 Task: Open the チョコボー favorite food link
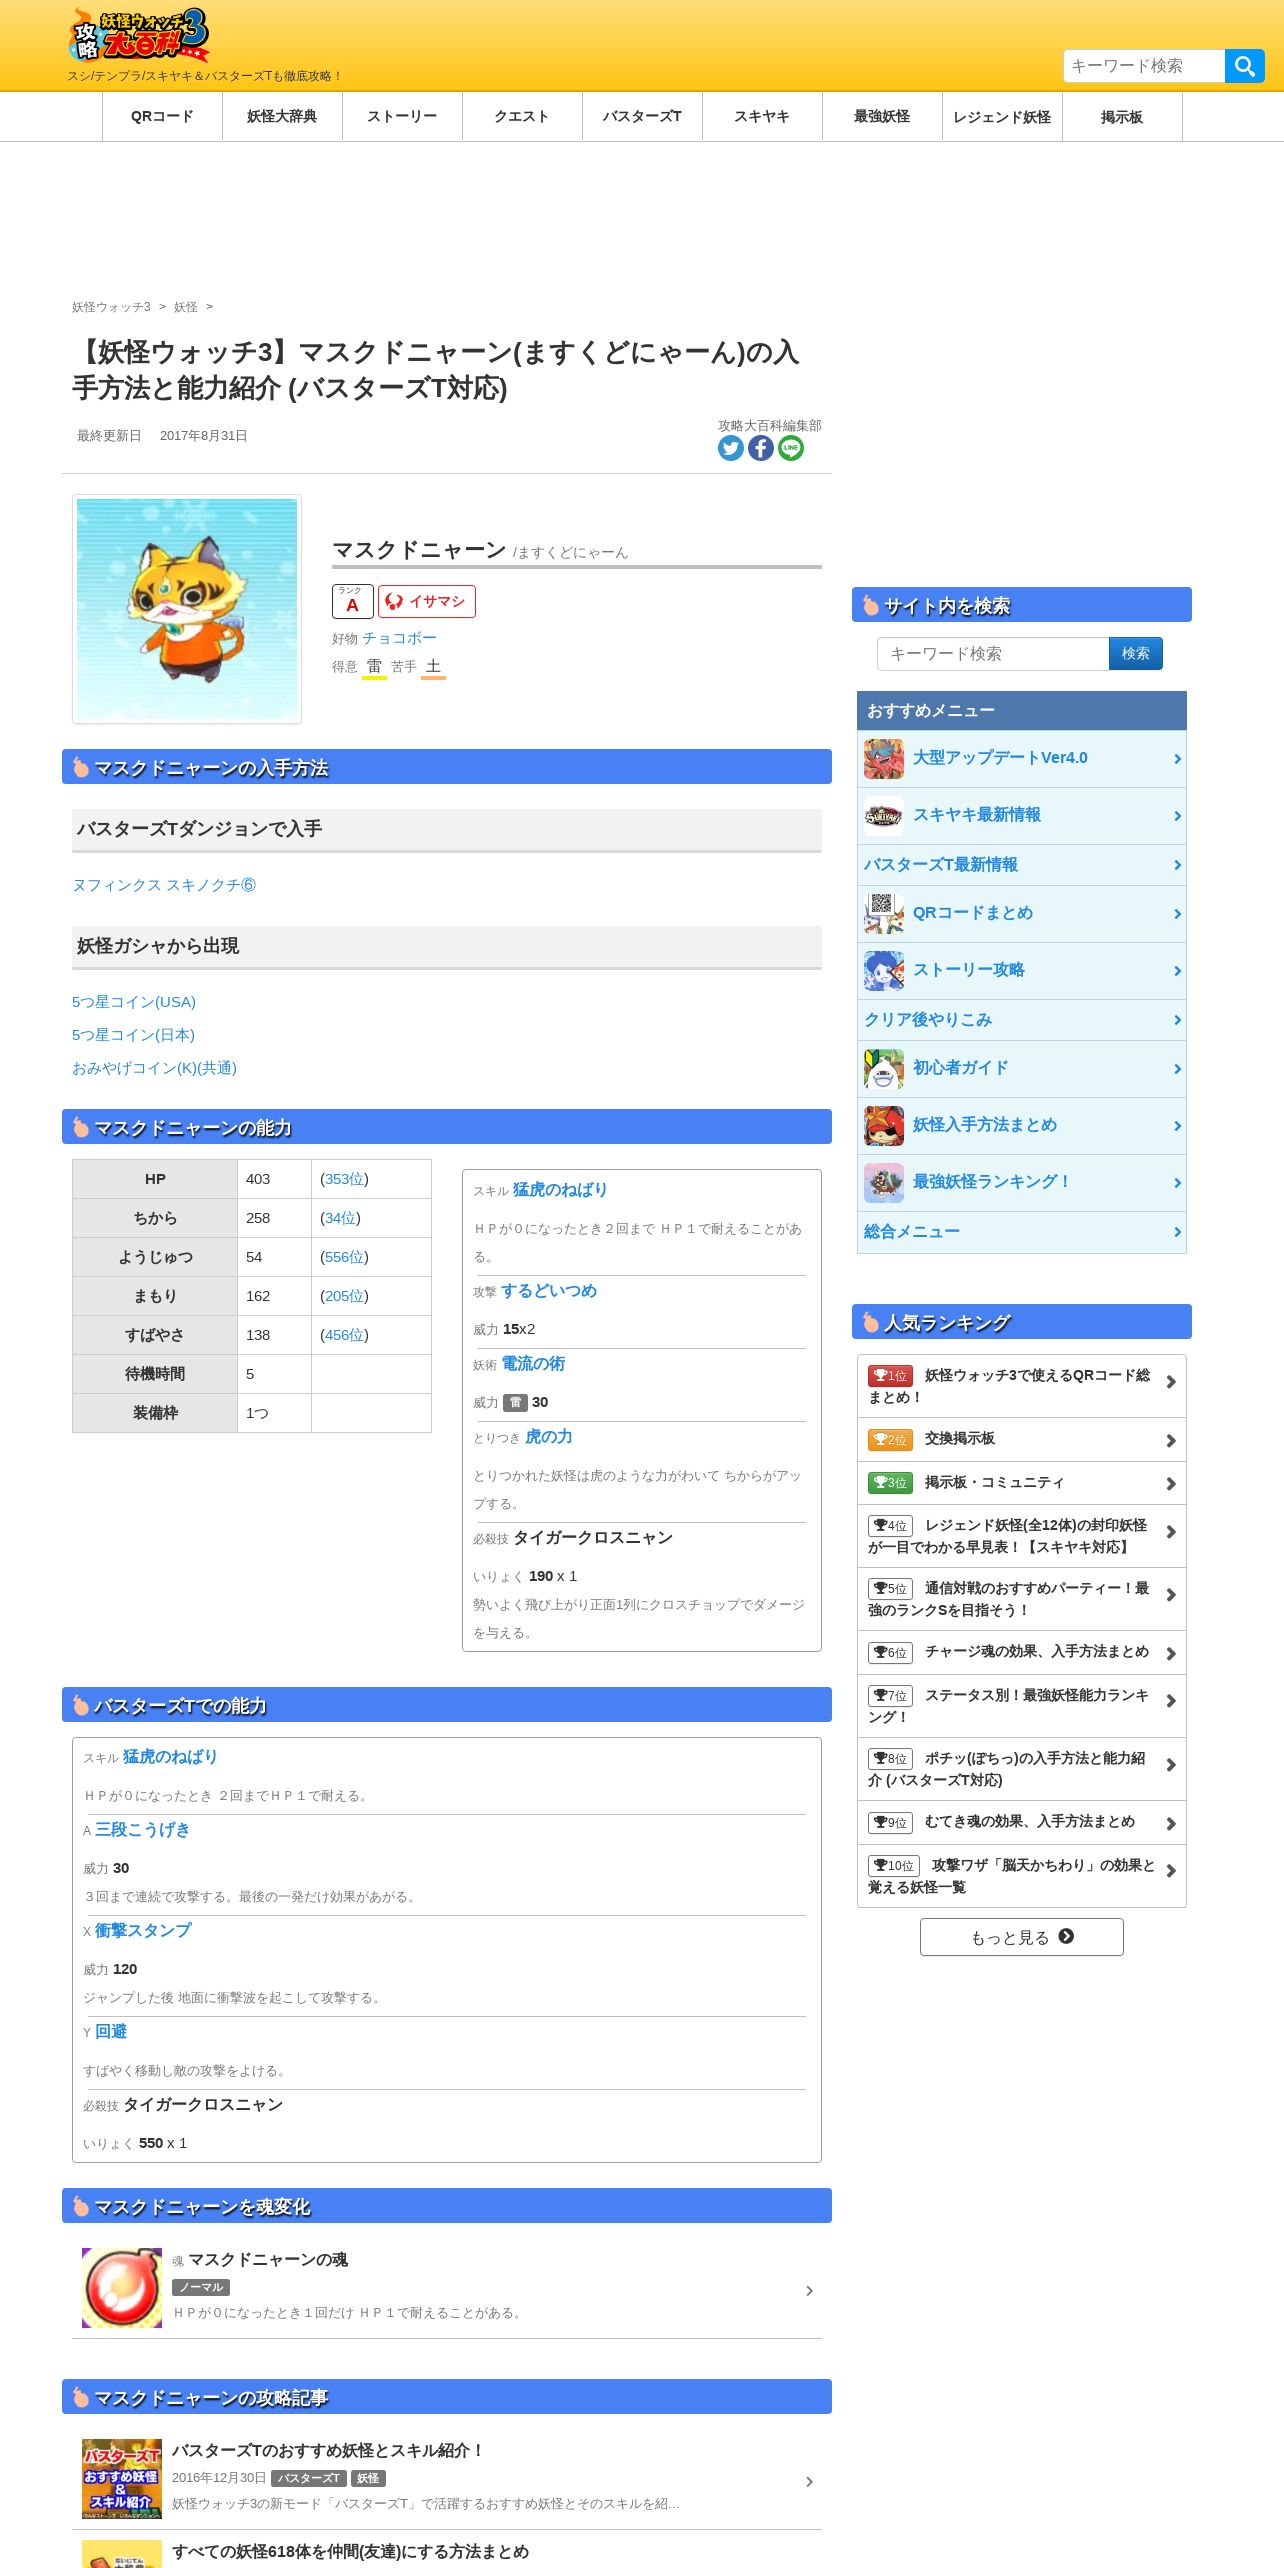click(x=399, y=638)
